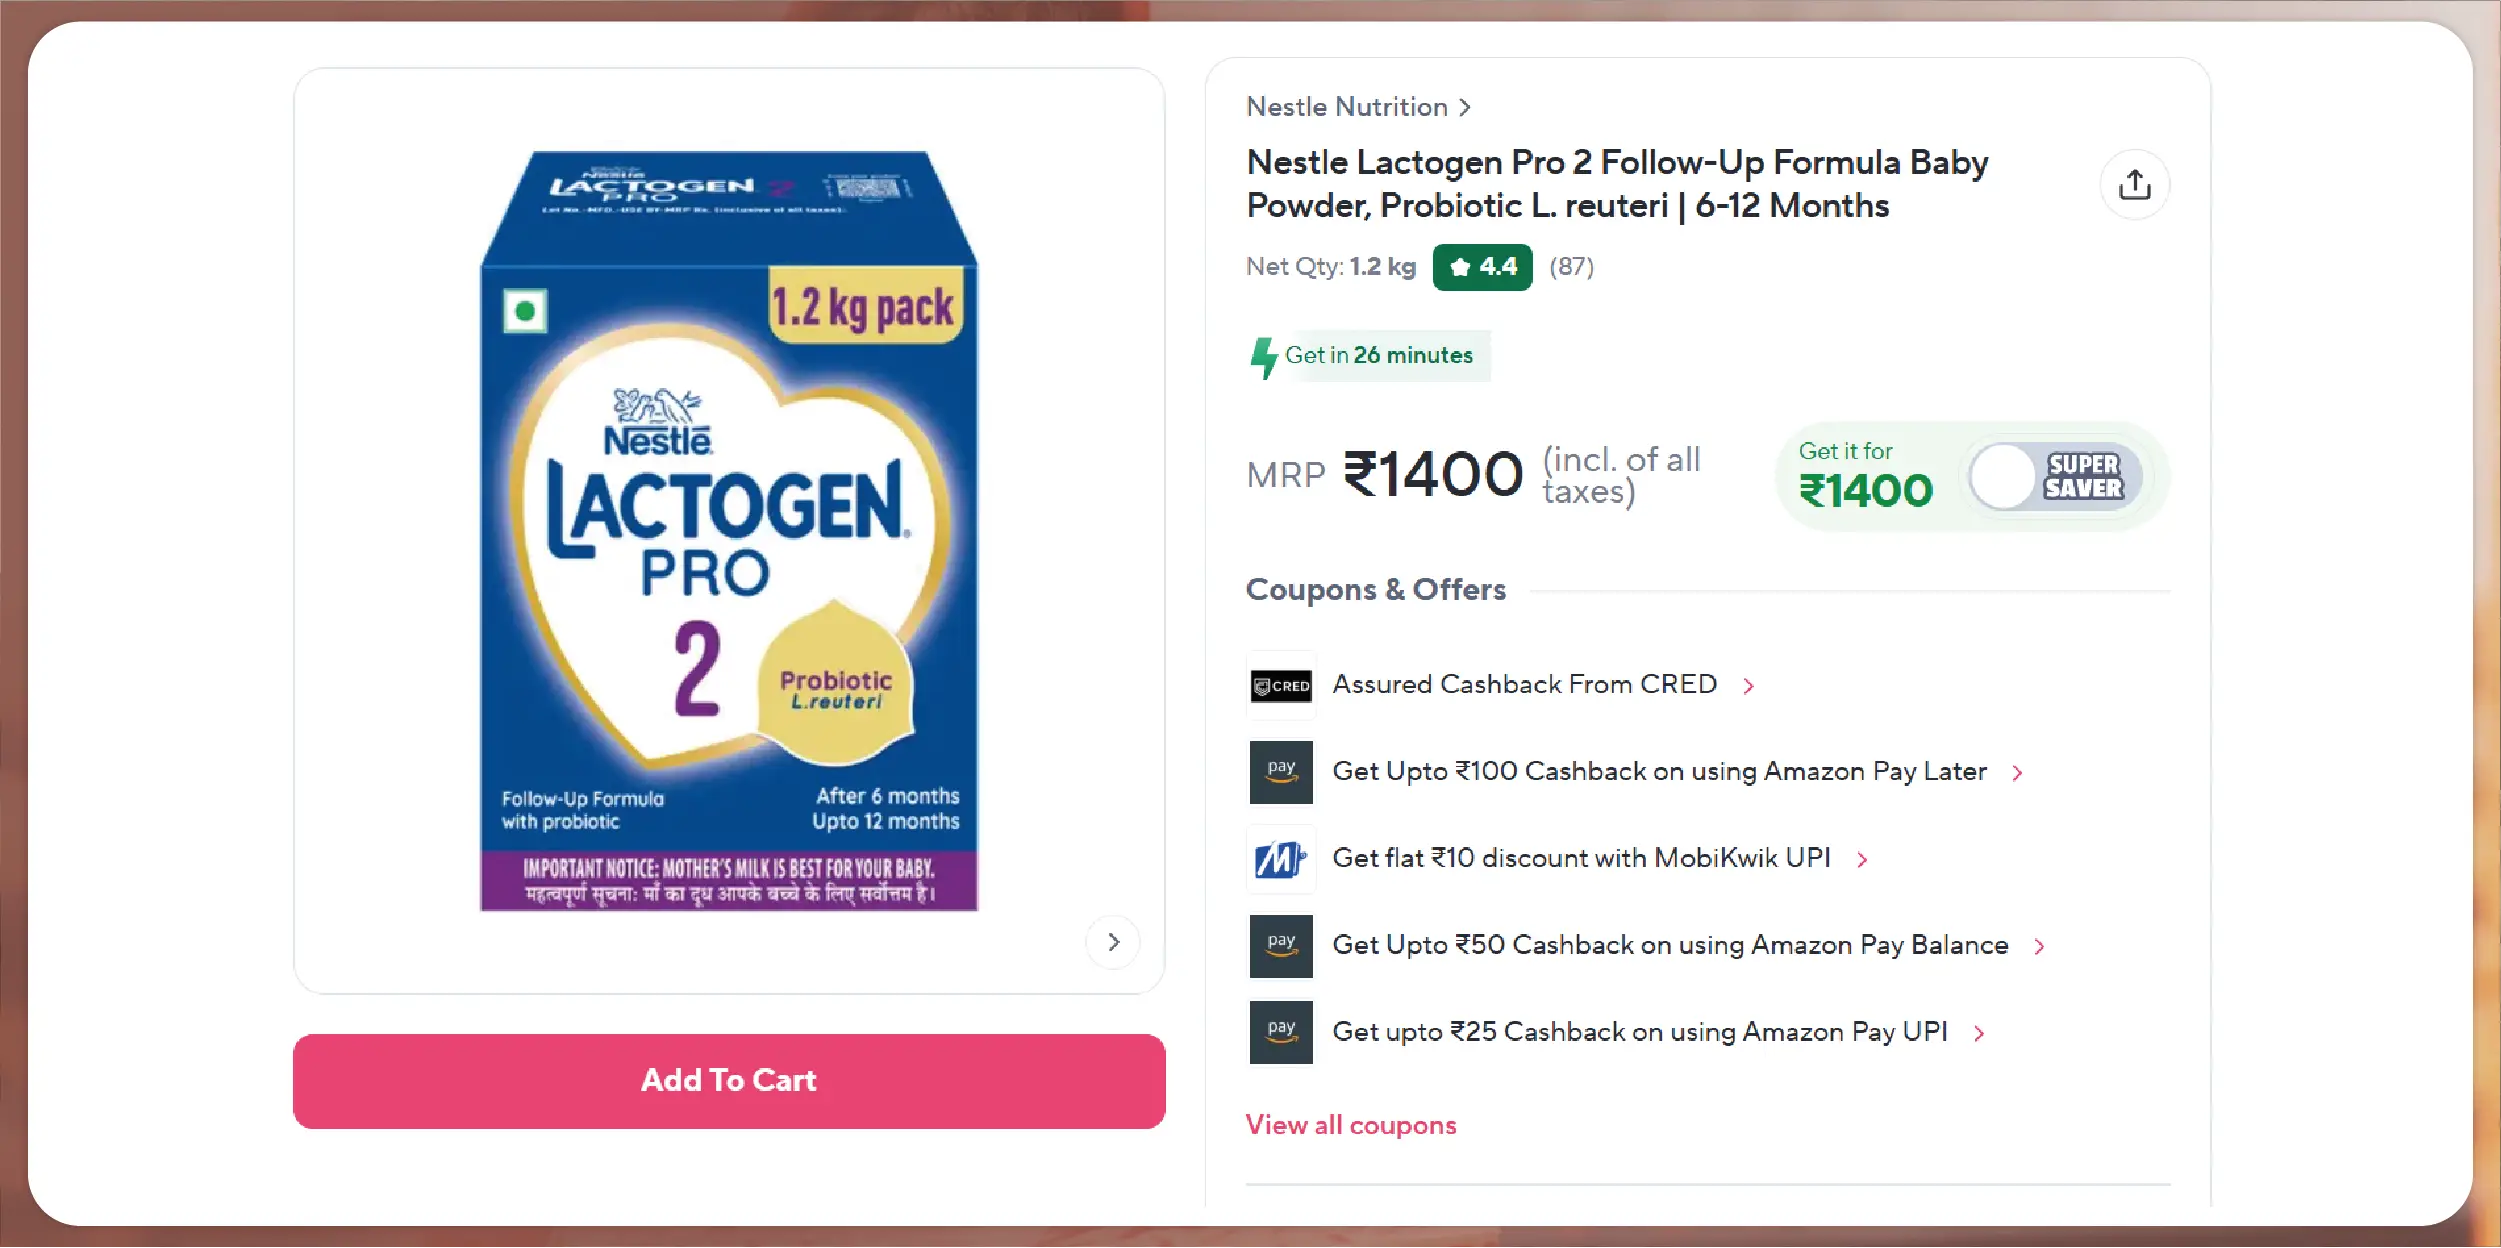Open View all coupons link

1351,1125
